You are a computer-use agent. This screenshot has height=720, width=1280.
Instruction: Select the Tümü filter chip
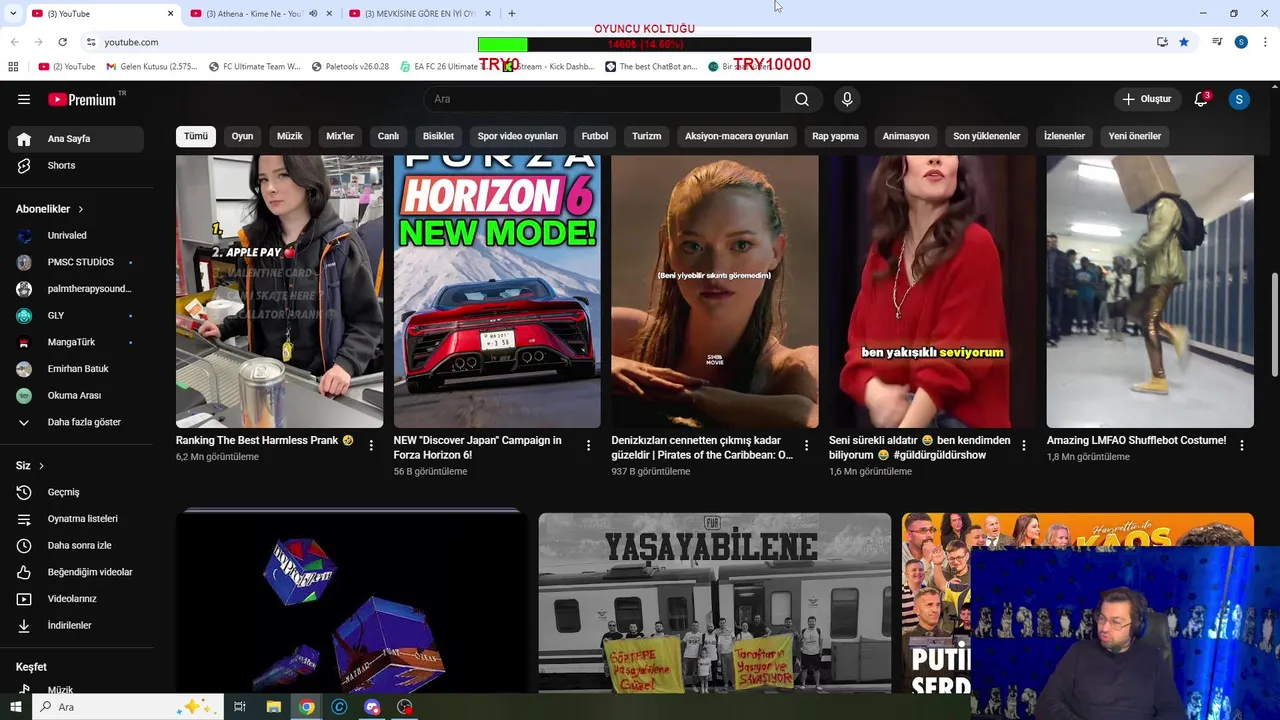[x=196, y=136]
